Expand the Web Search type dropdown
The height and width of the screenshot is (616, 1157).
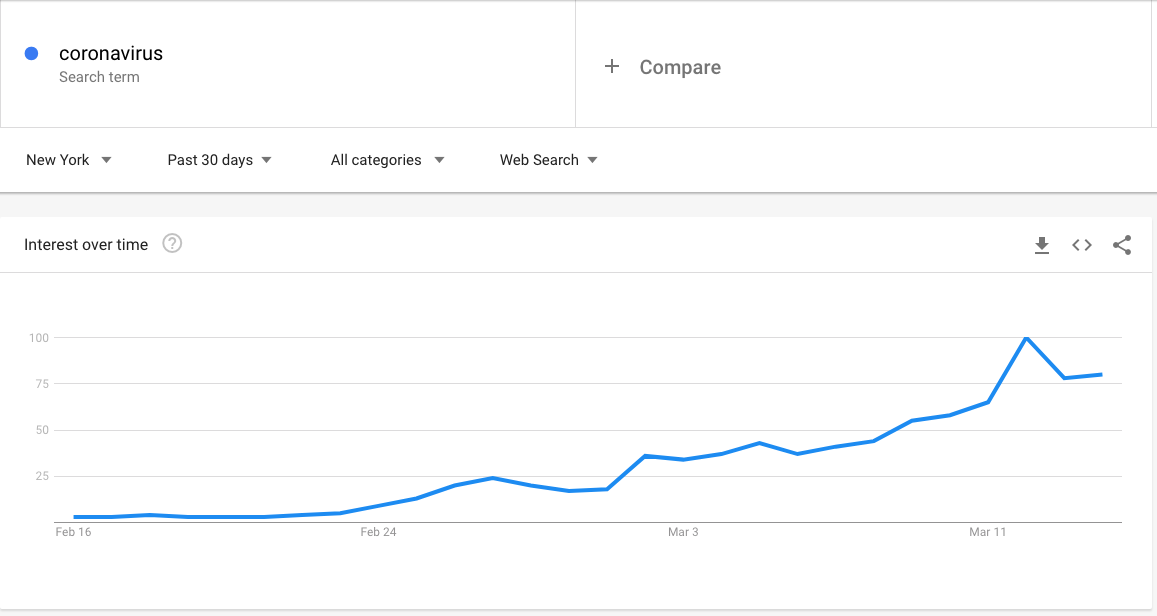pyautogui.click(x=548, y=160)
